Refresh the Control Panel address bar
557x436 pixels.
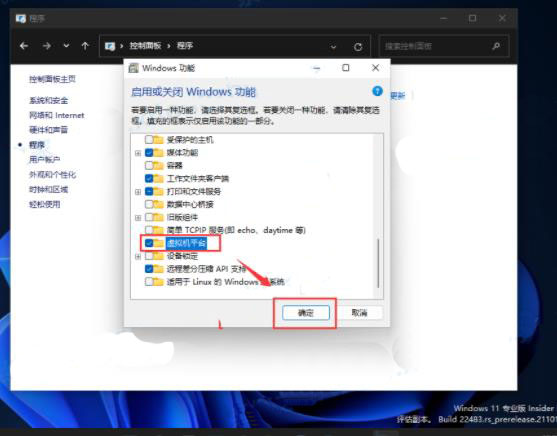coord(358,47)
